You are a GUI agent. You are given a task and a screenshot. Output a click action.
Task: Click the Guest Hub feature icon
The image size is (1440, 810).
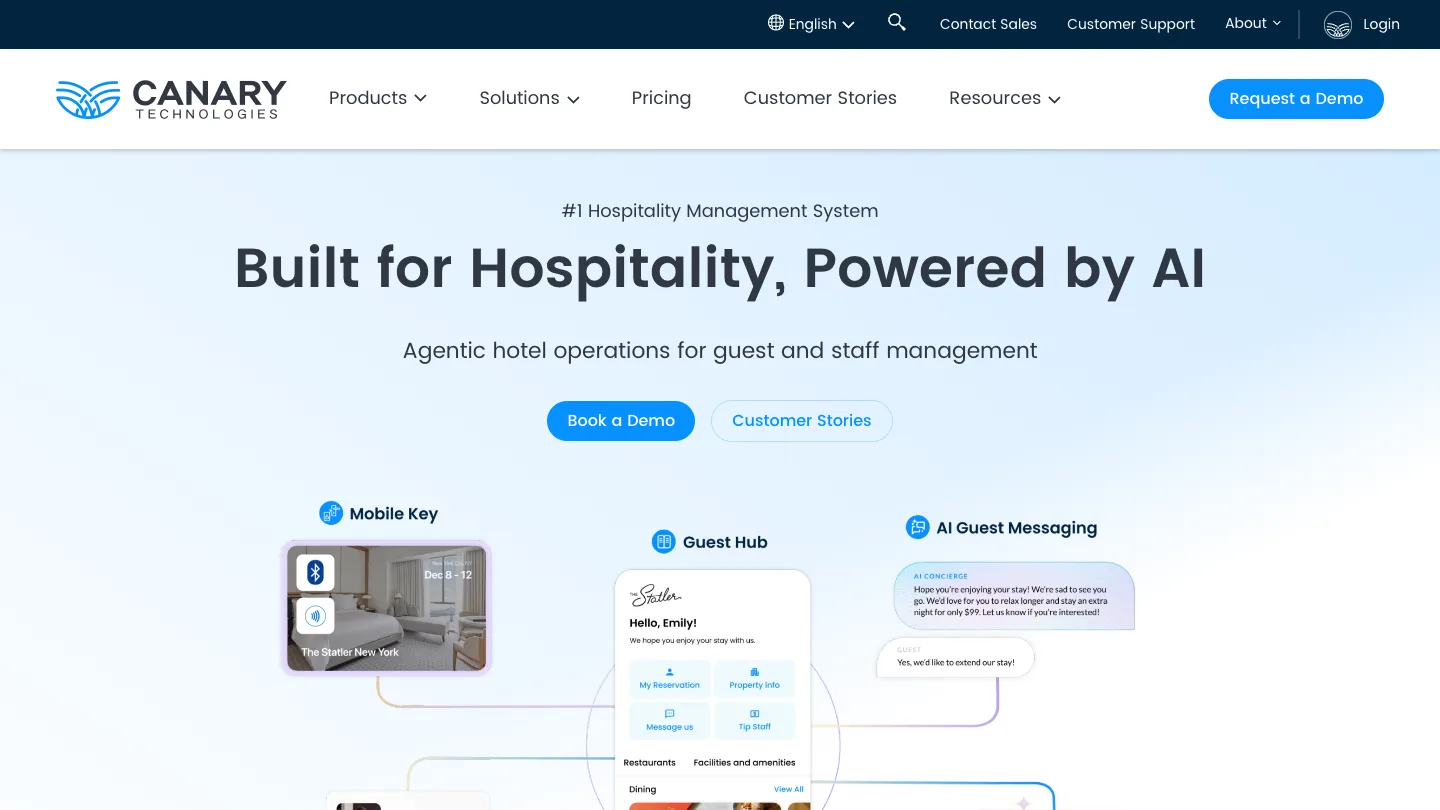(664, 542)
